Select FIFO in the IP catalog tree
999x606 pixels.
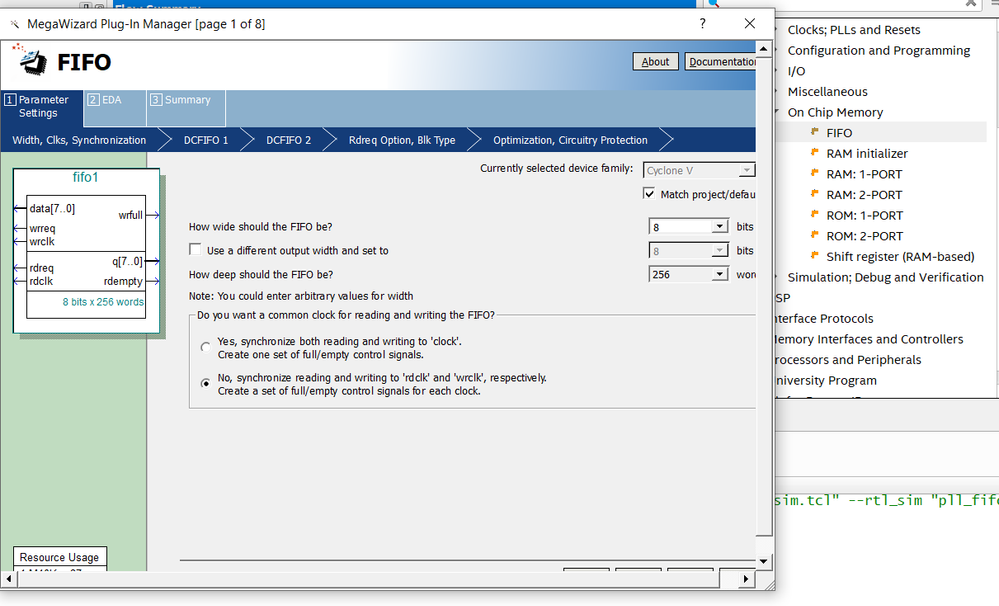coord(839,133)
